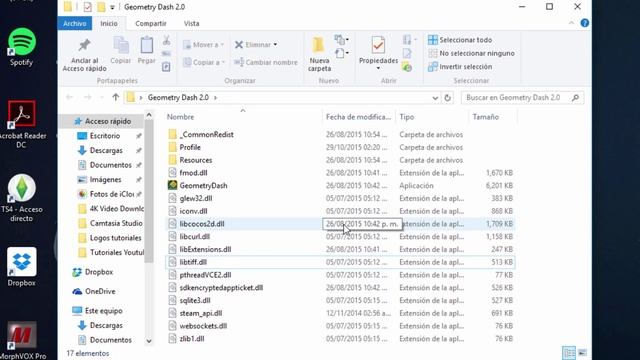The height and width of the screenshot is (360, 640).
Task: Click Cambiar nombre button
Action: [x=266, y=62]
